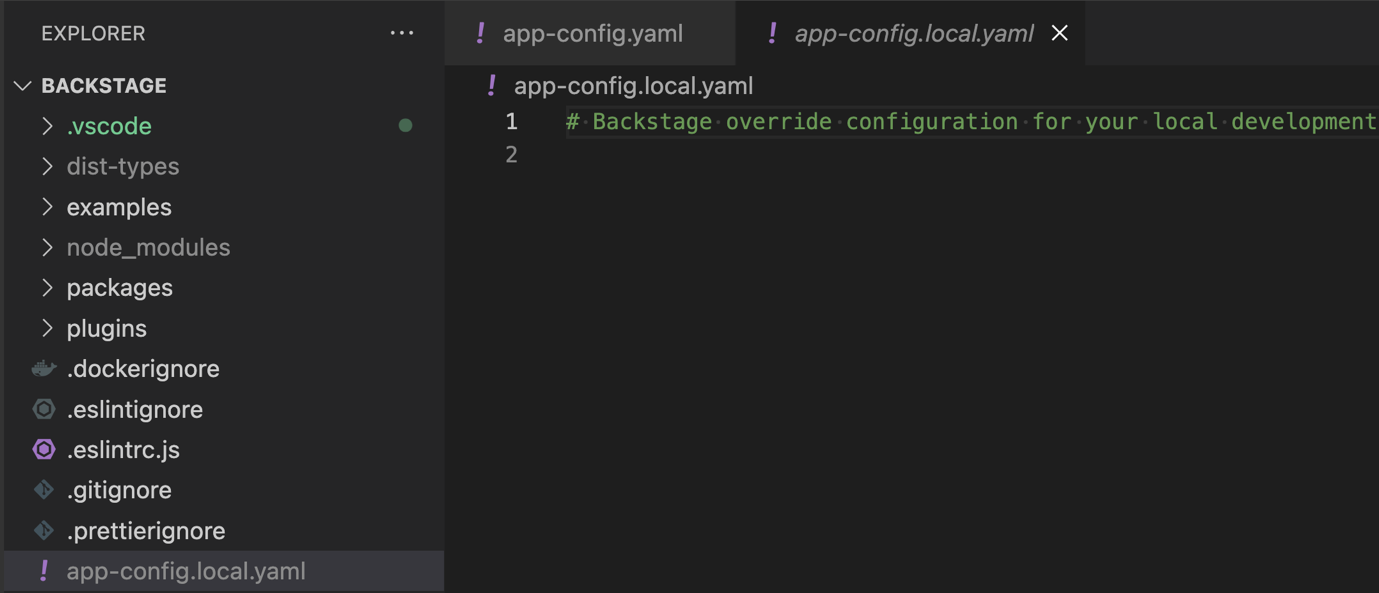The height and width of the screenshot is (593, 1379).
Task: Switch to the app-config.yaml tab
Action: click(592, 33)
